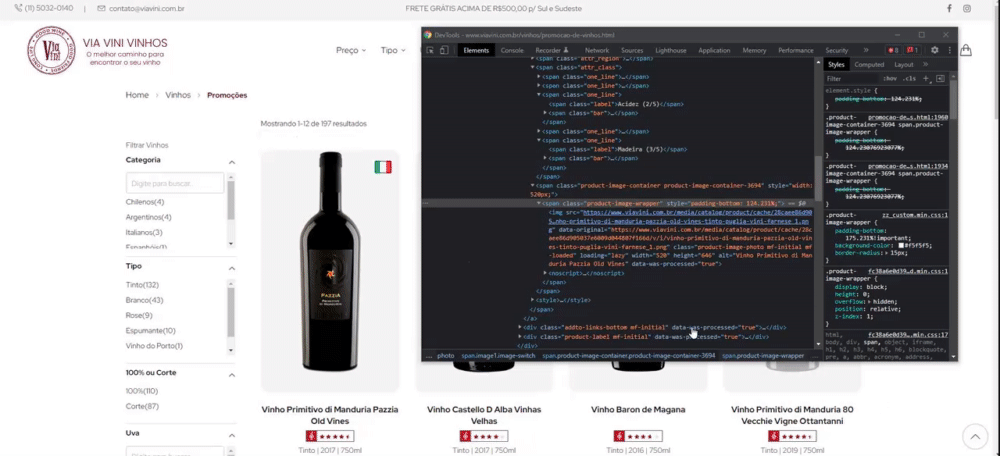Switch to Computed styles tab

869,64
